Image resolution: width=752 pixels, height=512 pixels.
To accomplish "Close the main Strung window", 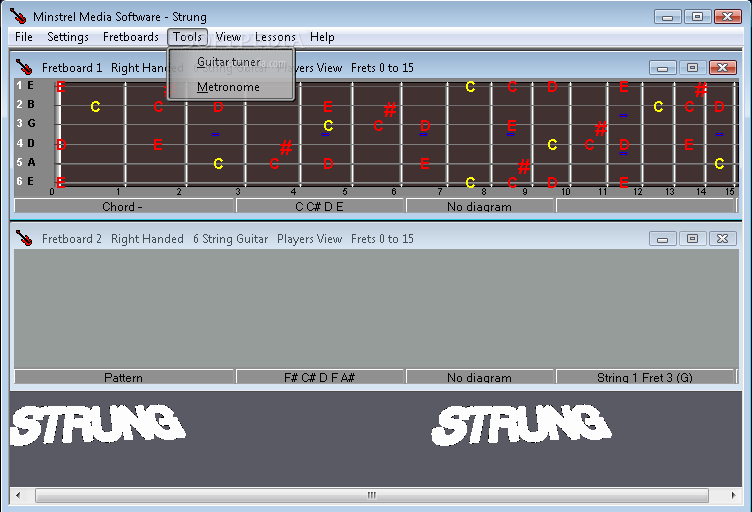I will click(x=728, y=16).
